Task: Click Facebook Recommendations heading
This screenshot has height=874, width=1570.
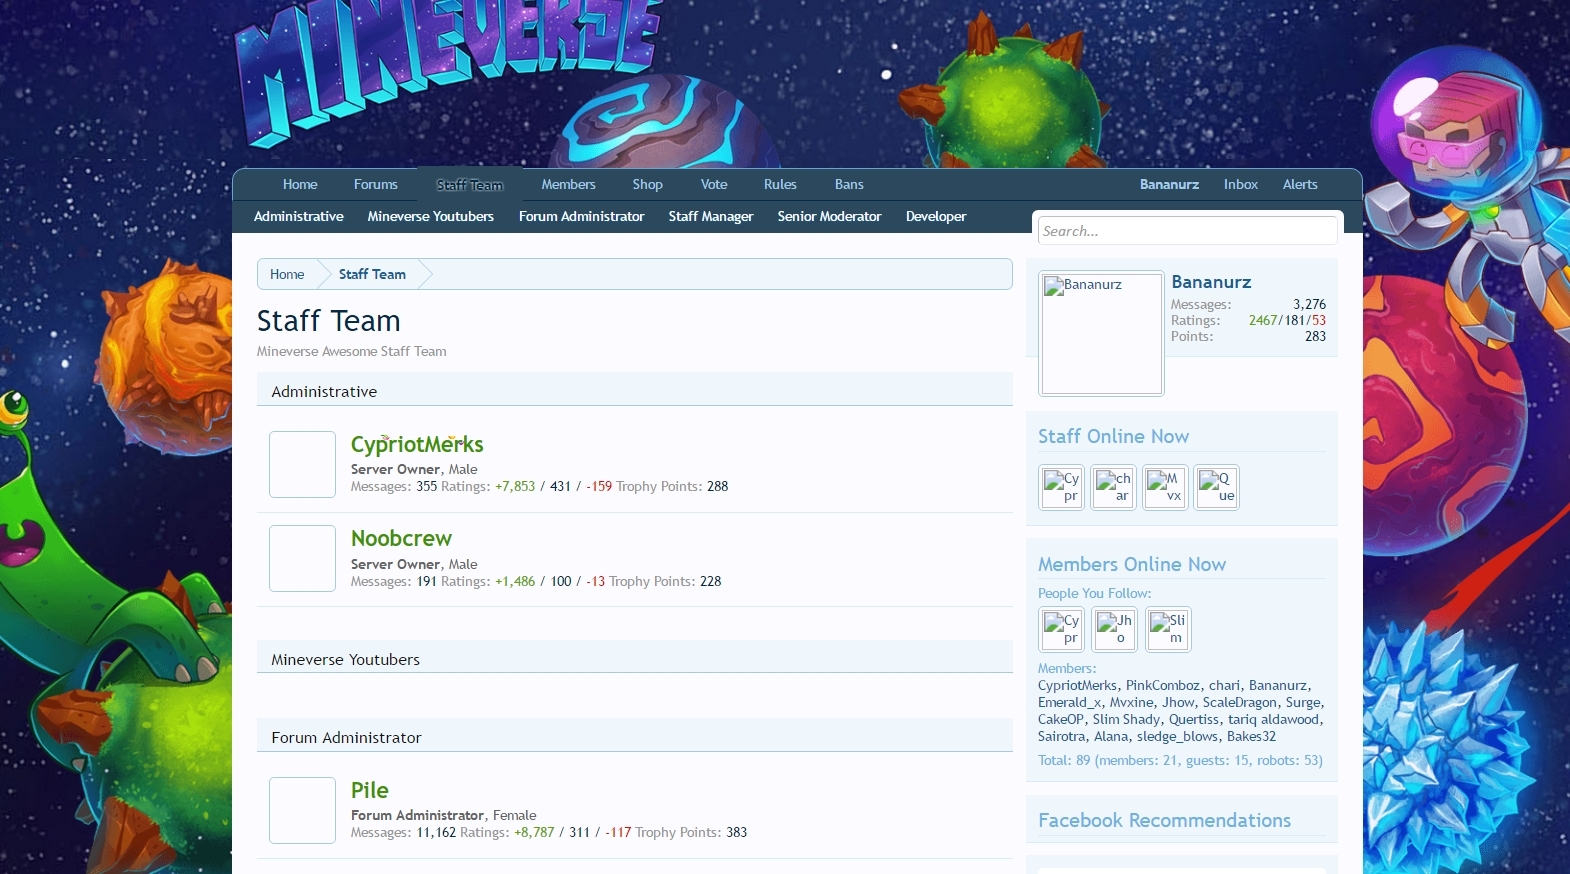Action: (1164, 820)
